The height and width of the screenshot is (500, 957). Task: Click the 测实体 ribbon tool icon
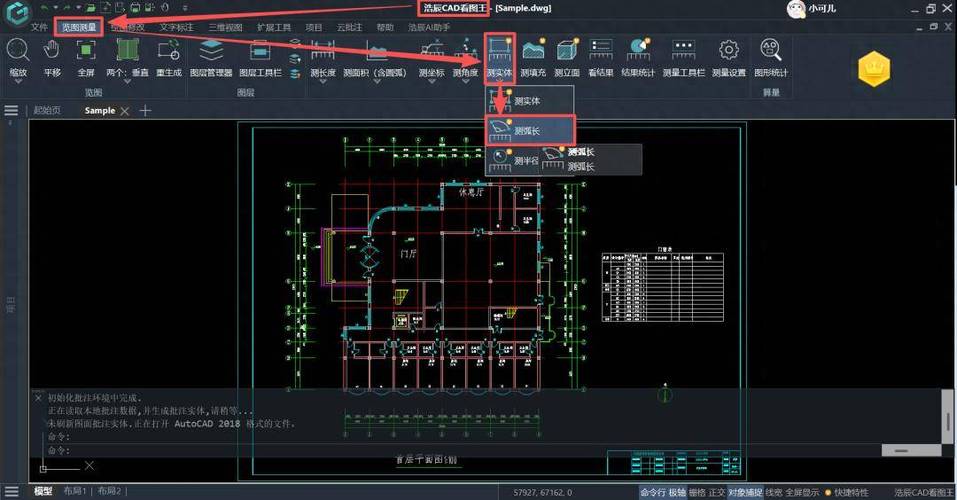click(499, 48)
